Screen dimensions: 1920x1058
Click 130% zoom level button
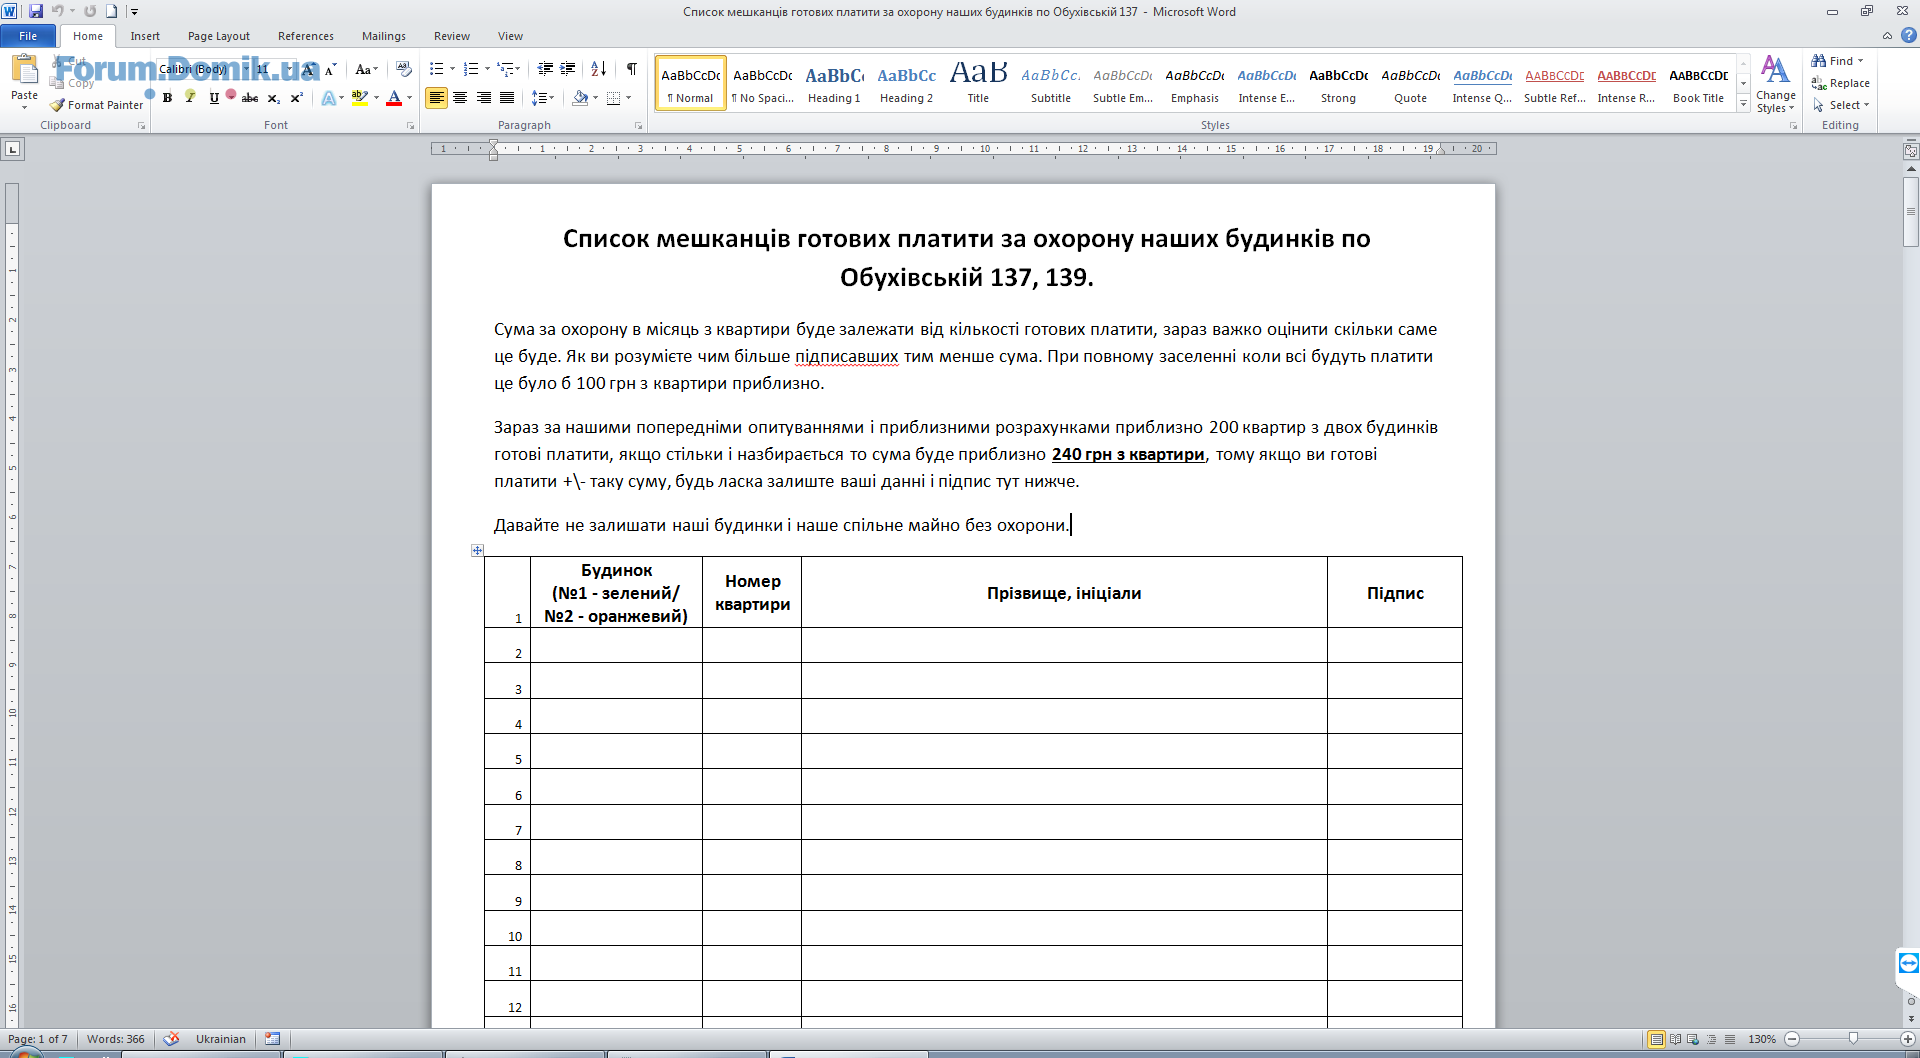pyautogui.click(x=1761, y=1039)
